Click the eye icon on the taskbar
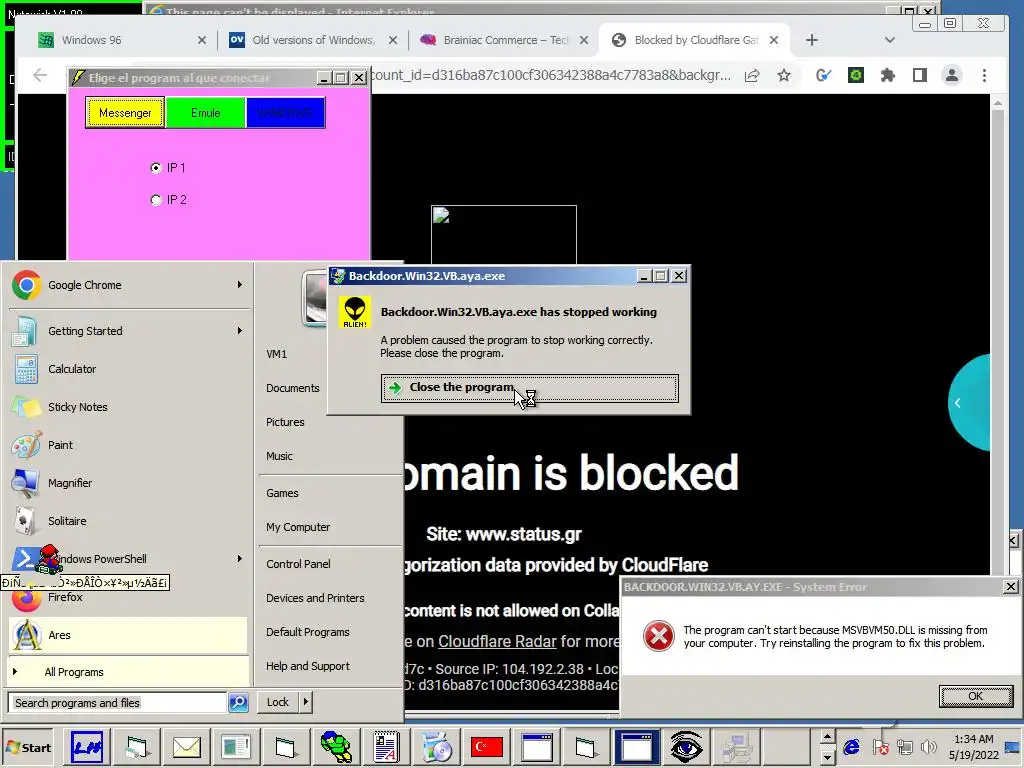This screenshot has height=768, width=1024. tap(686, 747)
